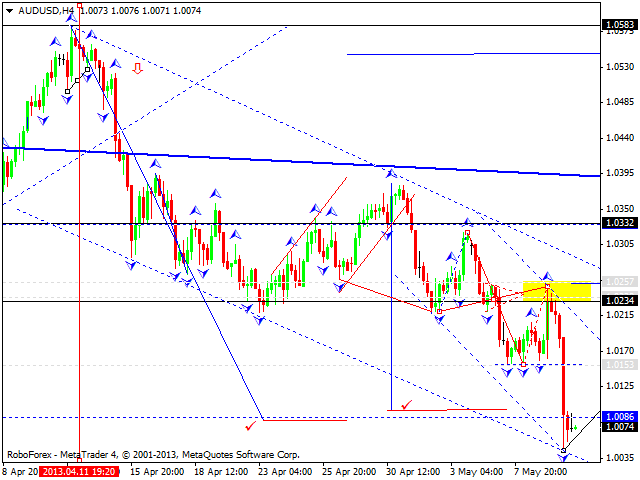
Task: Click the yellow highlighted rectangle zone
Action: 556,291
